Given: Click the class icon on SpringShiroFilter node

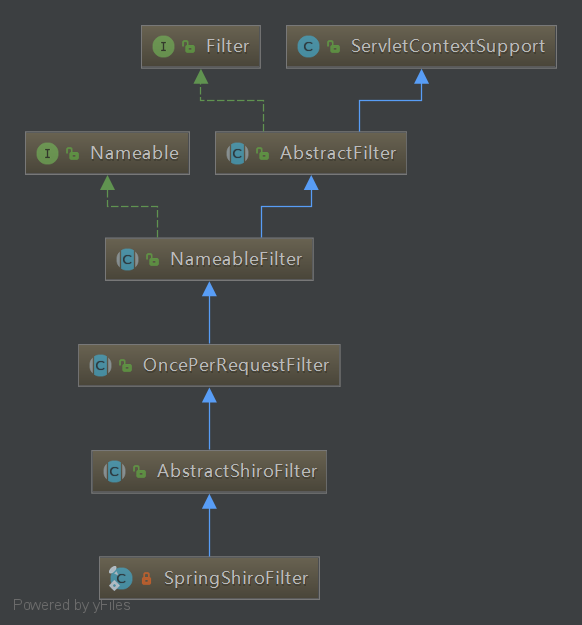Looking at the screenshot, I should (x=120, y=578).
